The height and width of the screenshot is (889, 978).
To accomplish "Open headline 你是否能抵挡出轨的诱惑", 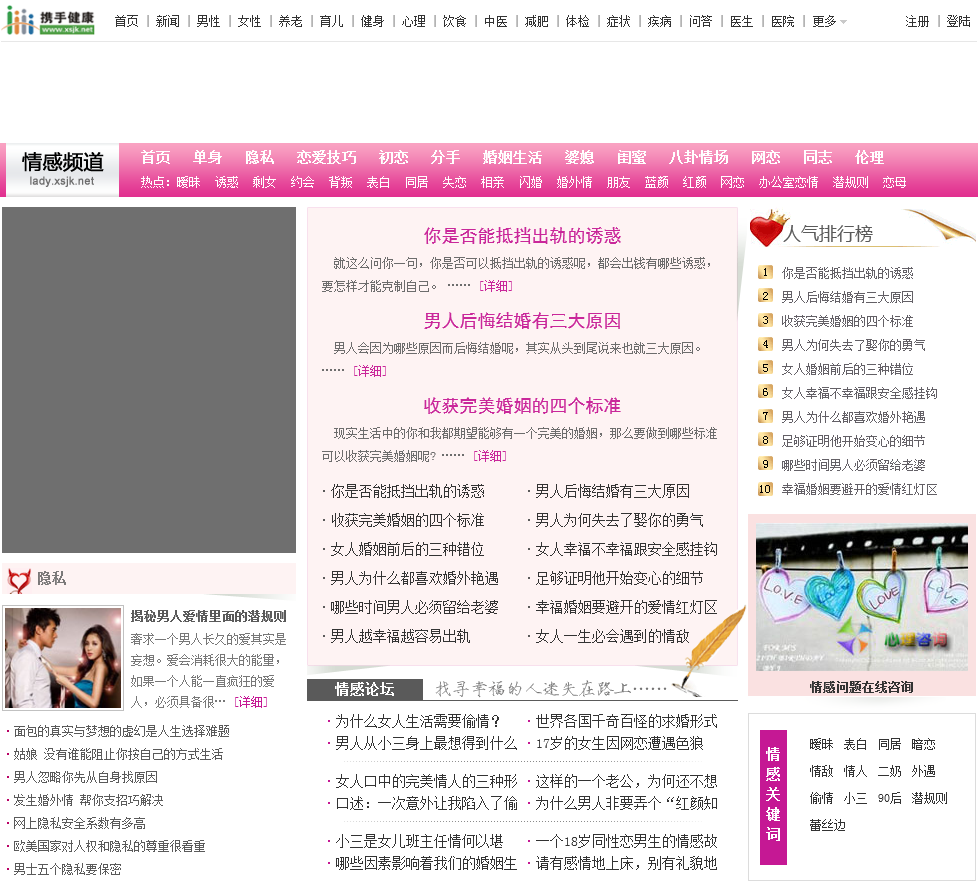I will point(522,236).
